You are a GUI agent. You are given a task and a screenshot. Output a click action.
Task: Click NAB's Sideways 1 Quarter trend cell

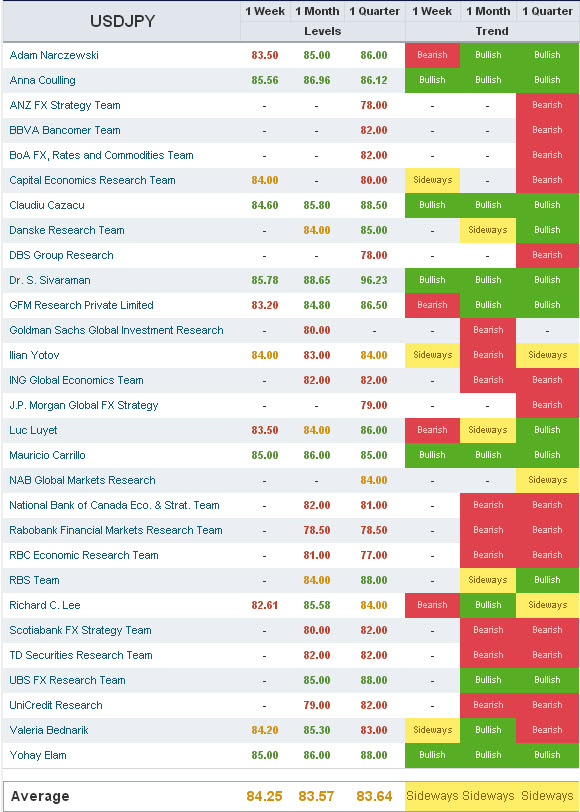(x=548, y=480)
